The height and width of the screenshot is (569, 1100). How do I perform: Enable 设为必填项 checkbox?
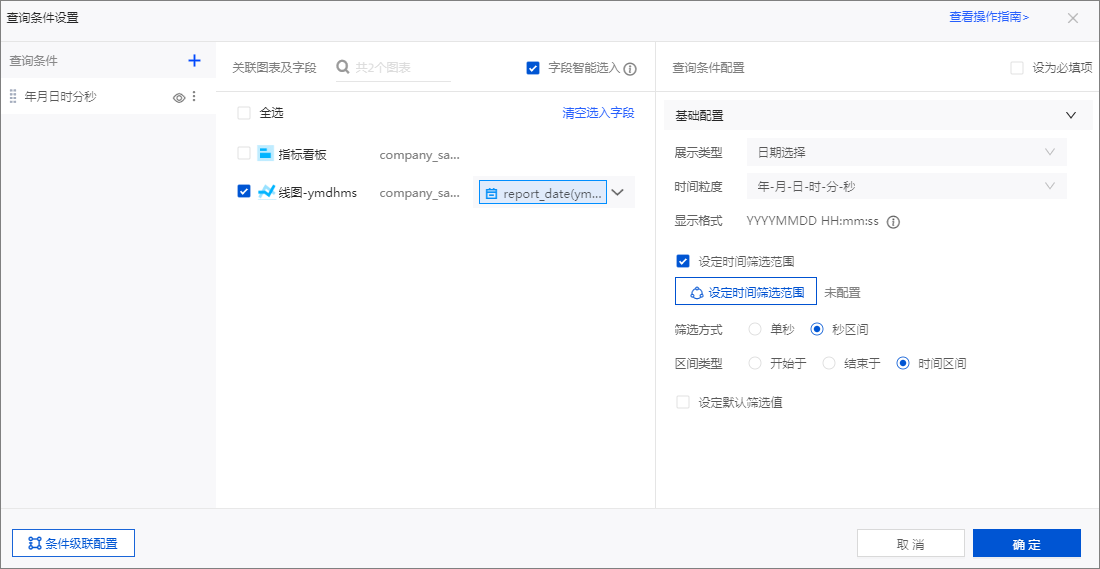coord(1017,68)
